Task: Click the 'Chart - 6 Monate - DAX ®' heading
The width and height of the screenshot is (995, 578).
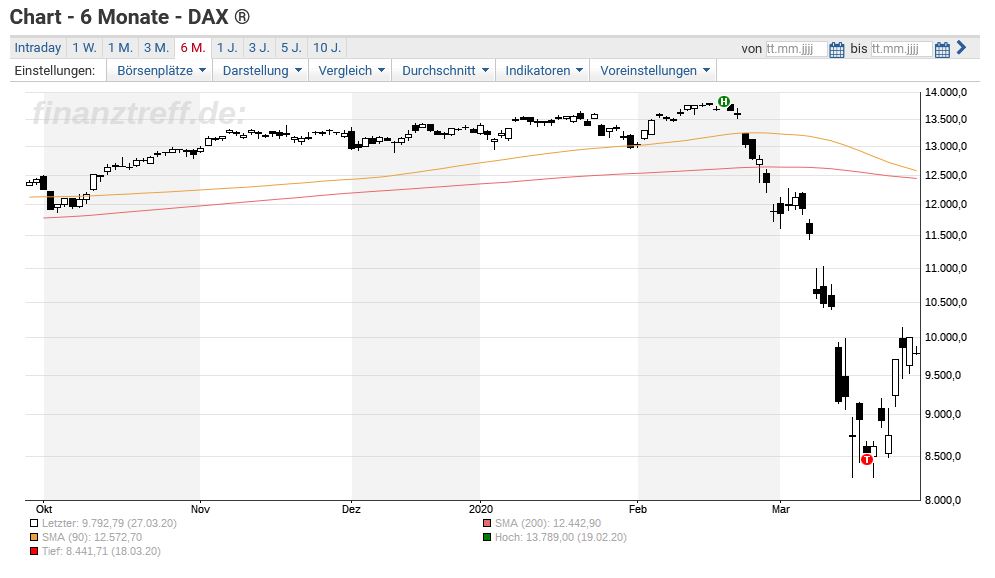Action: pyautogui.click(x=129, y=17)
